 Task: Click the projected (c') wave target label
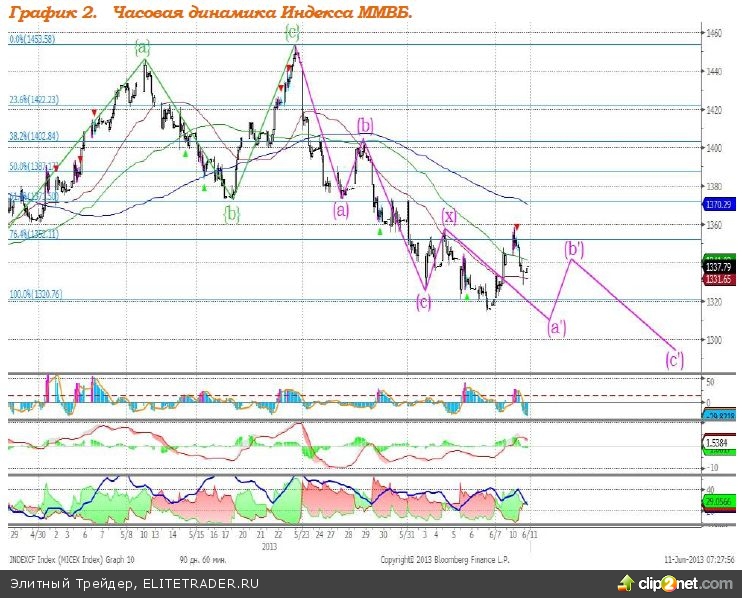click(x=675, y=358)
